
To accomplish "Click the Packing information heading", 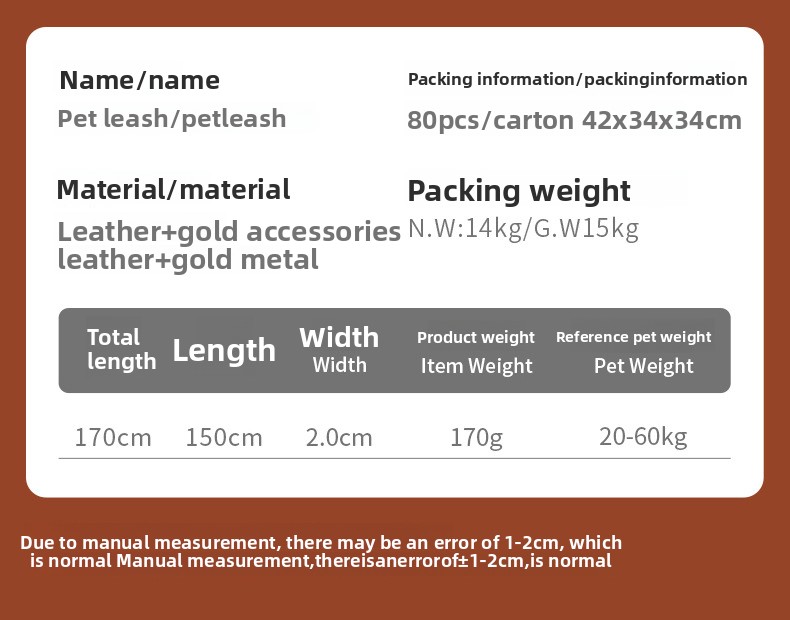I will click(577, 79).
